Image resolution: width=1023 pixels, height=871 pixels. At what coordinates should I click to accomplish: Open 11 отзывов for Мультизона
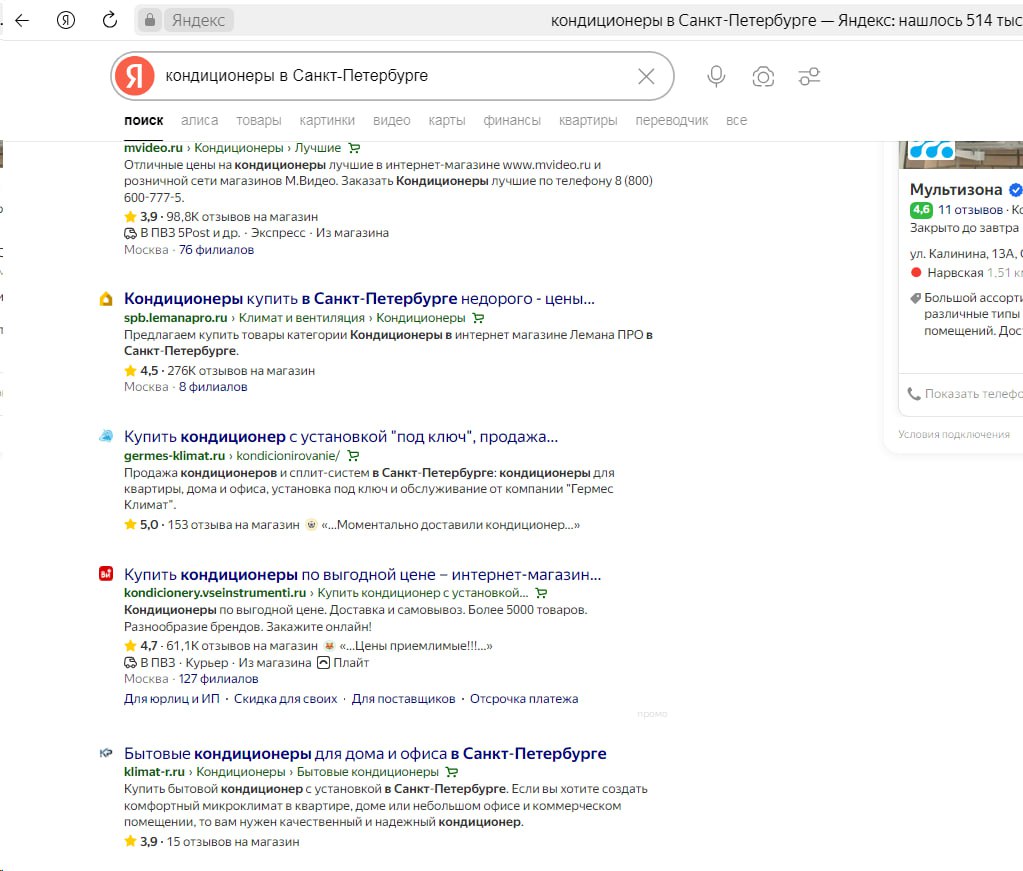[970, 210]
